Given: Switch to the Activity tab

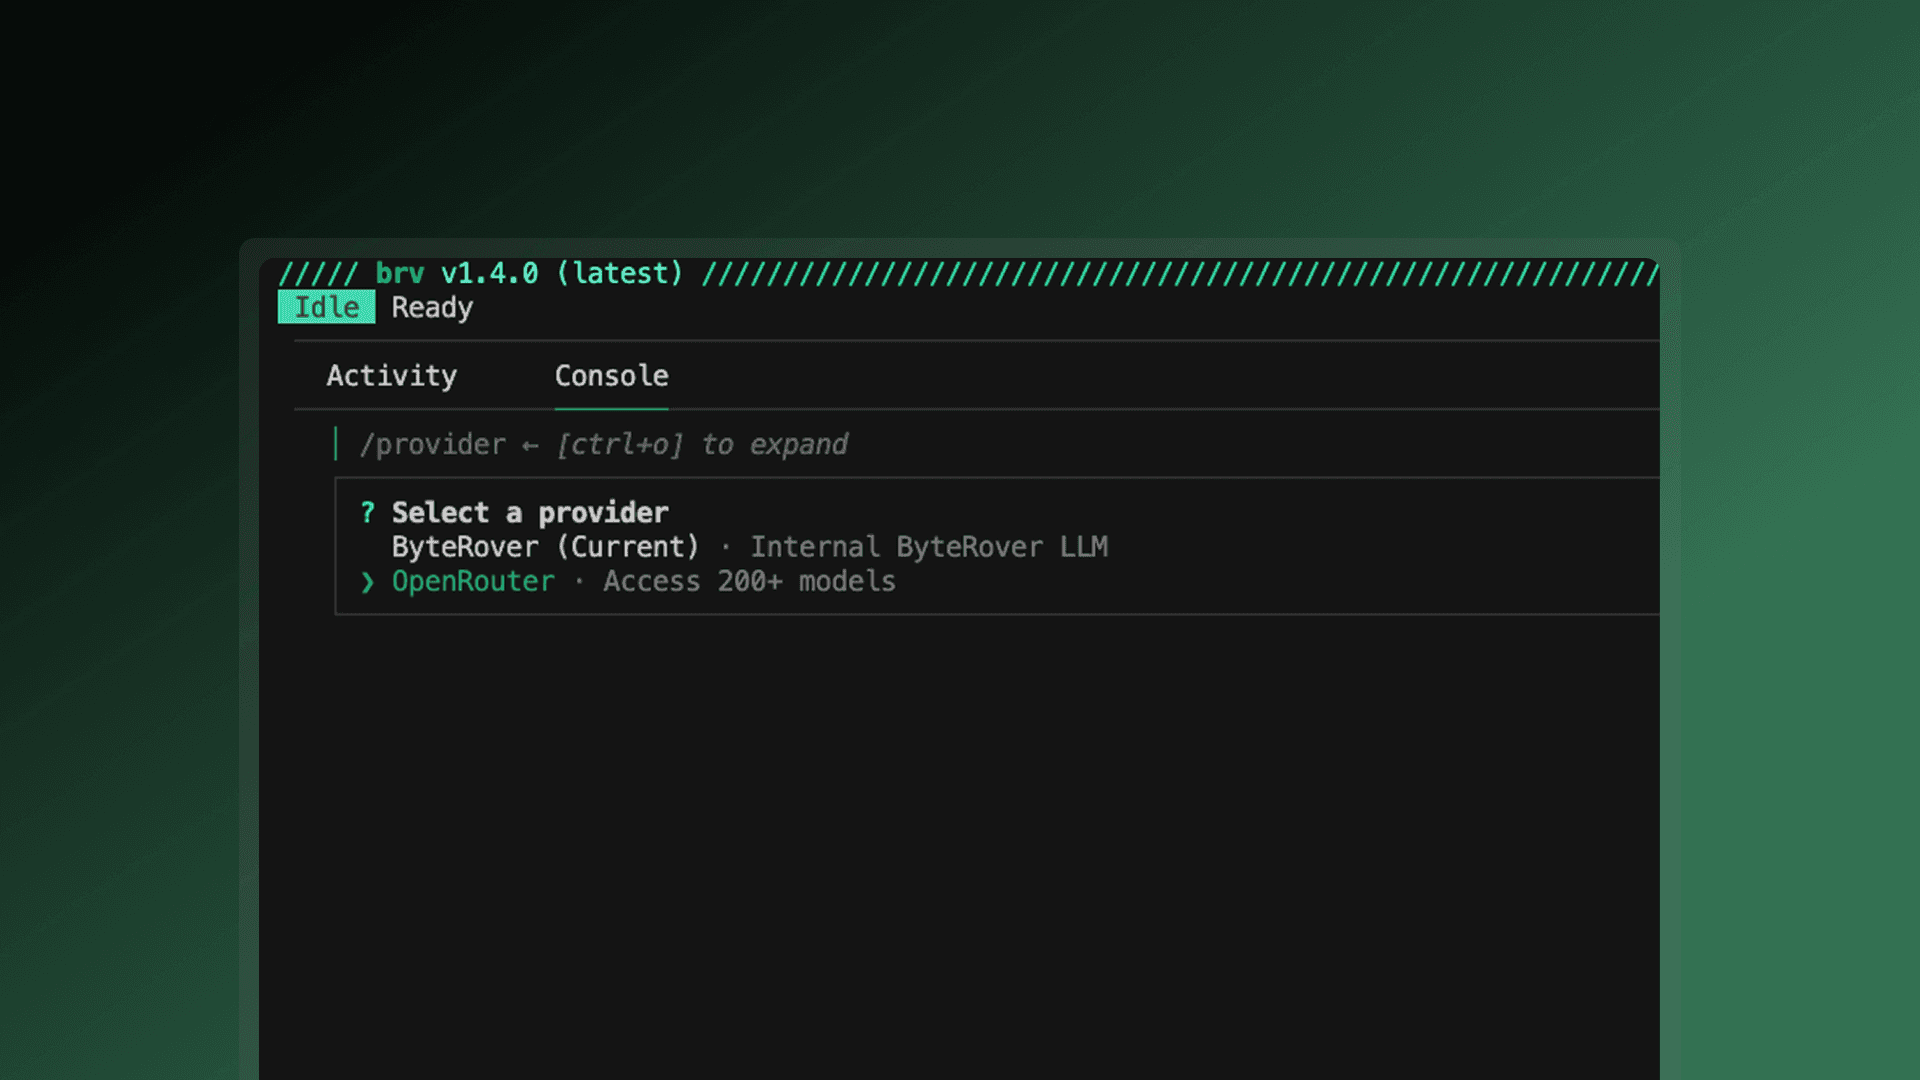Looking at the screenshot, I should pyautogui.click(x=391, y=376).
